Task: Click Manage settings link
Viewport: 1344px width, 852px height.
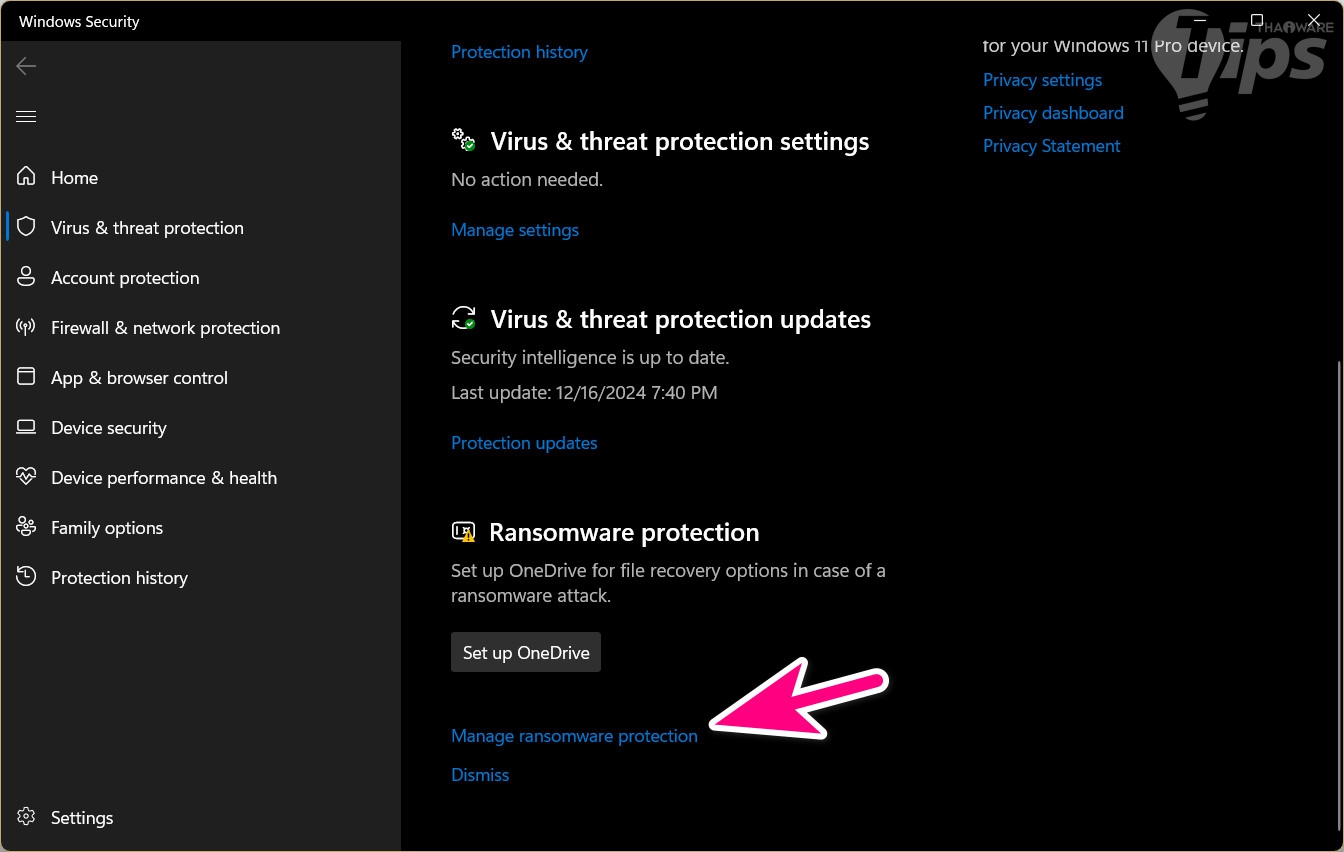Action: (515, 230)
